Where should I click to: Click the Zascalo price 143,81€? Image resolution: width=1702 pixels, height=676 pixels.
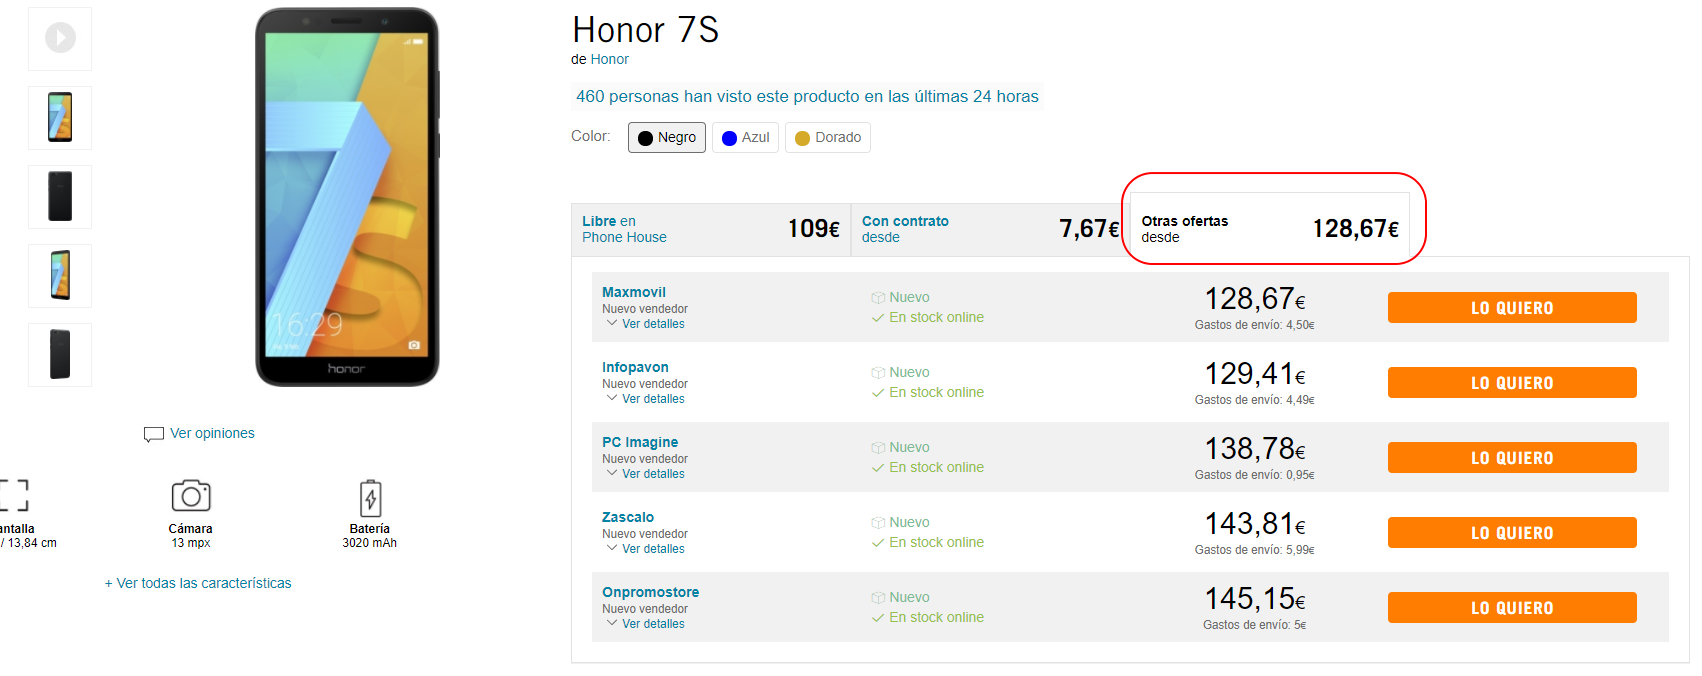1255,524
